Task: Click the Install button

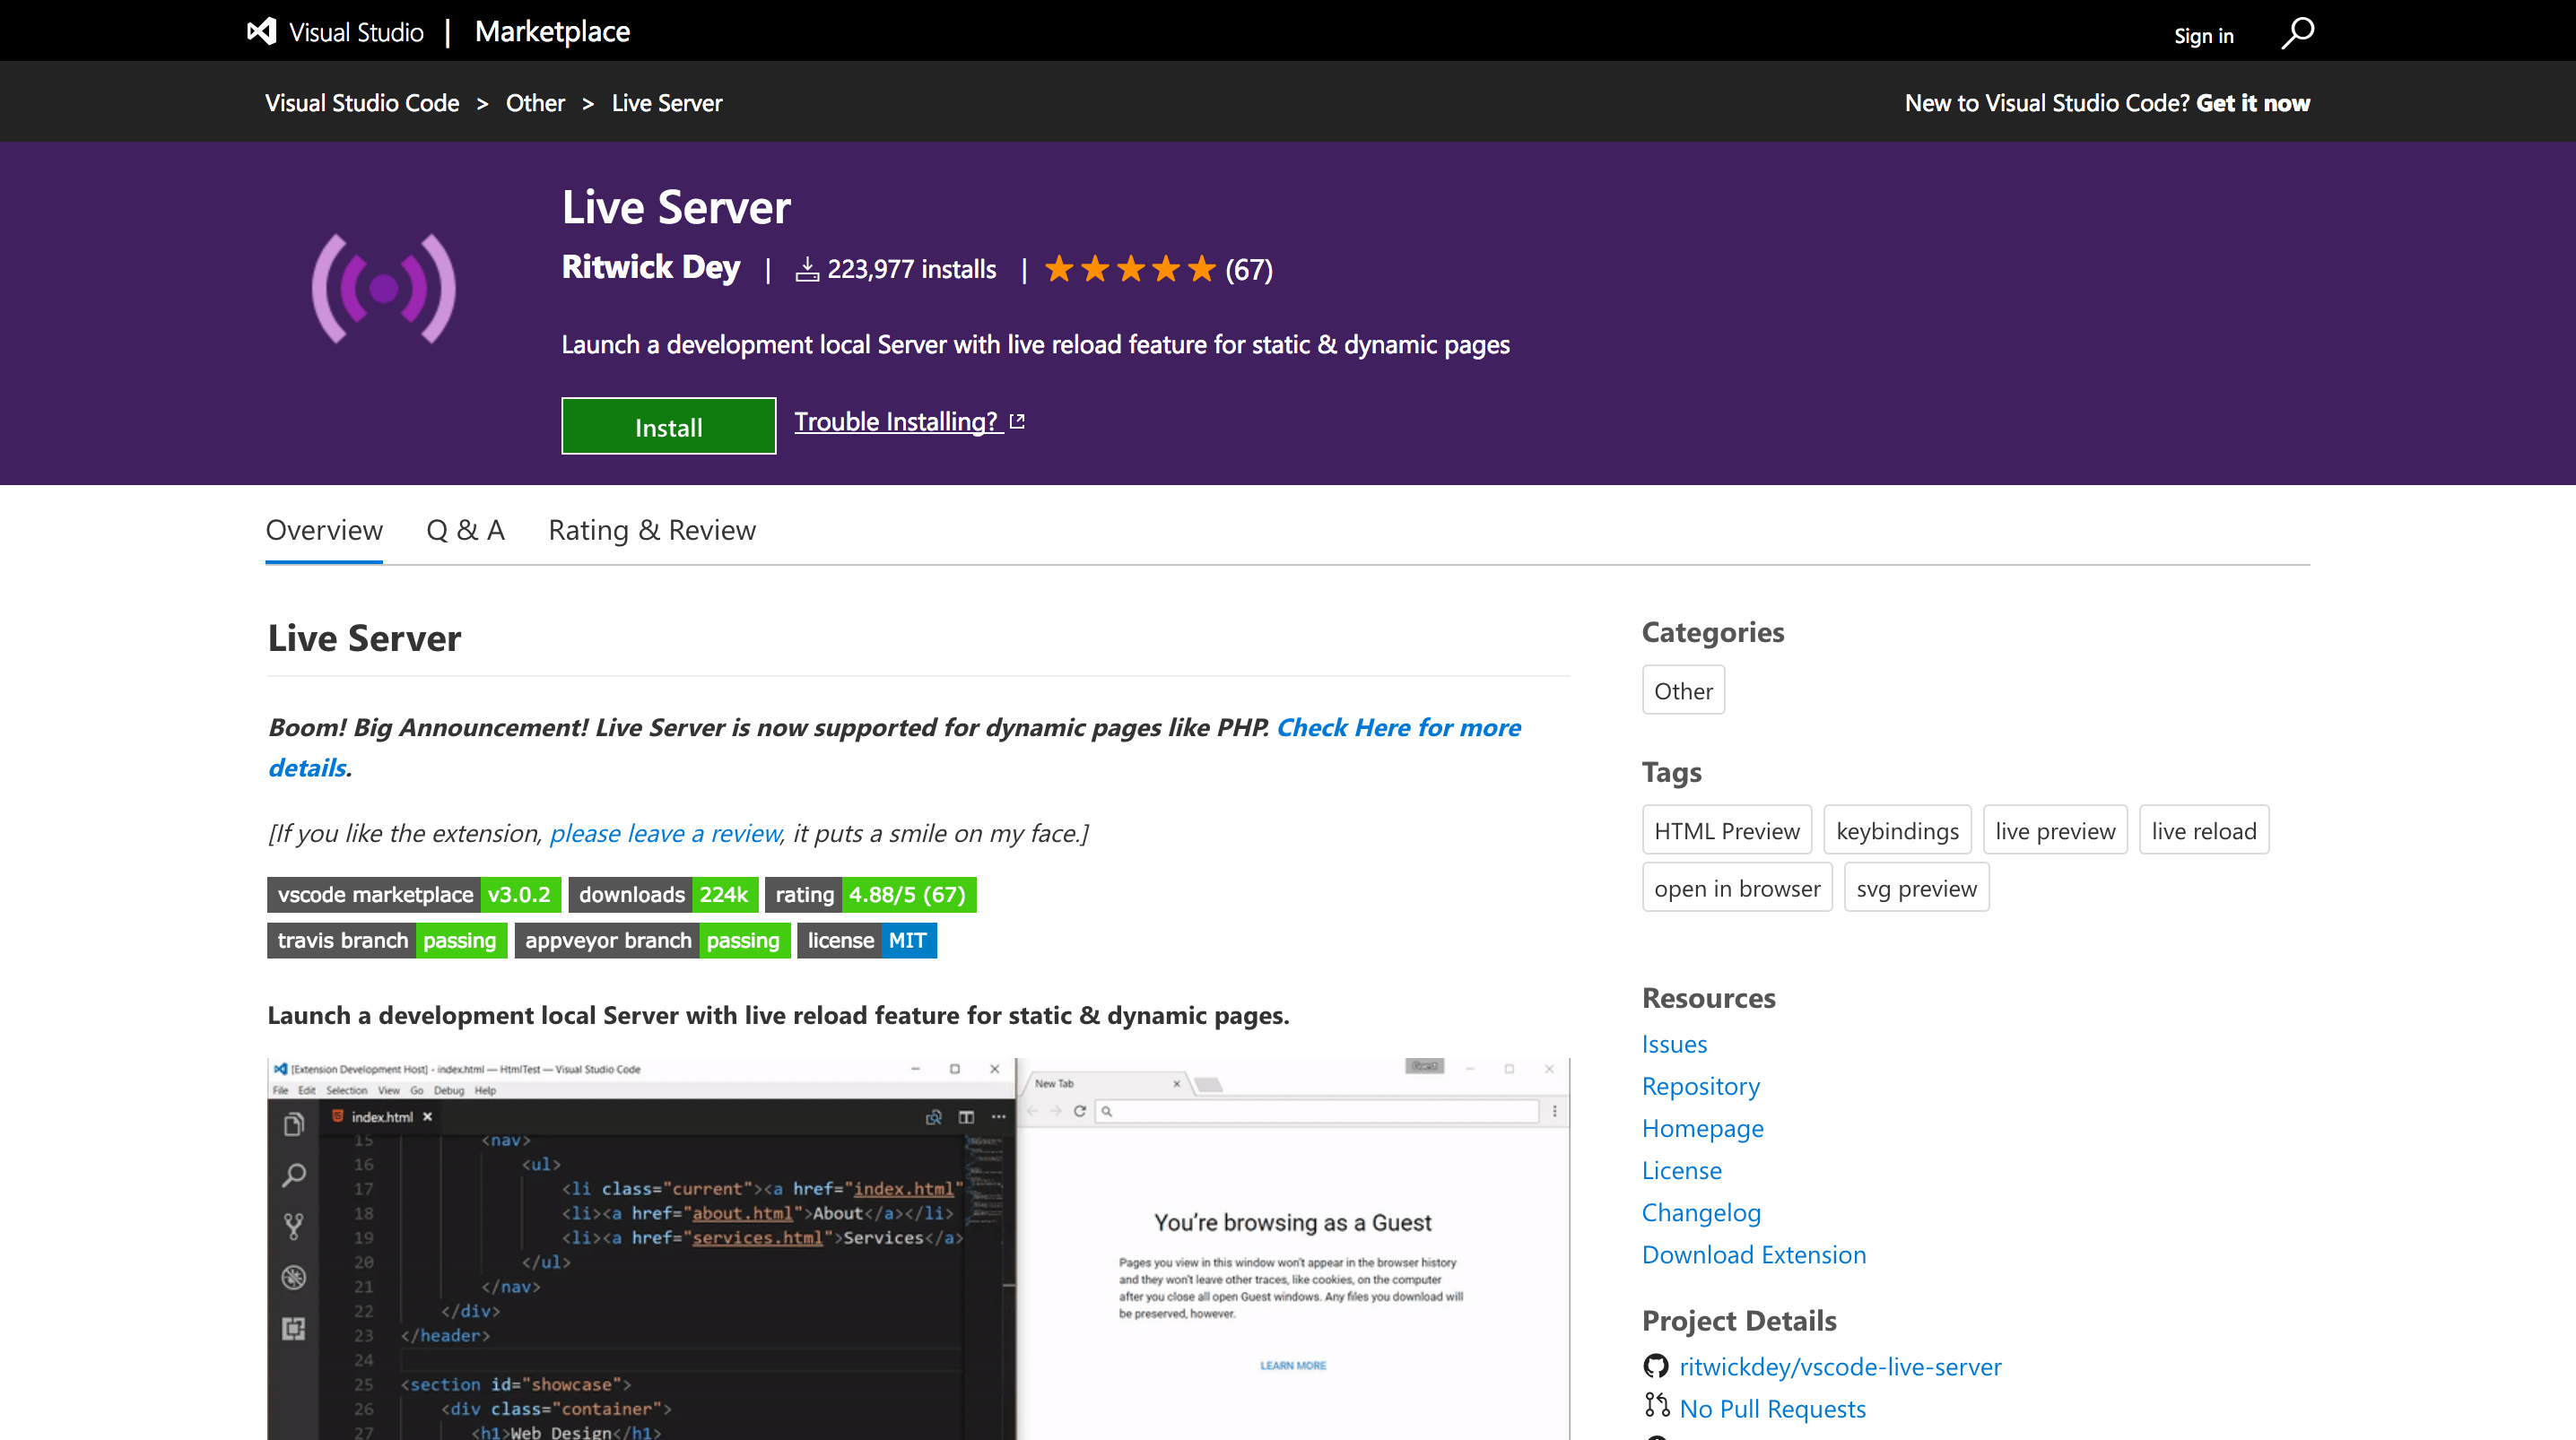Action: pos(667,425)
